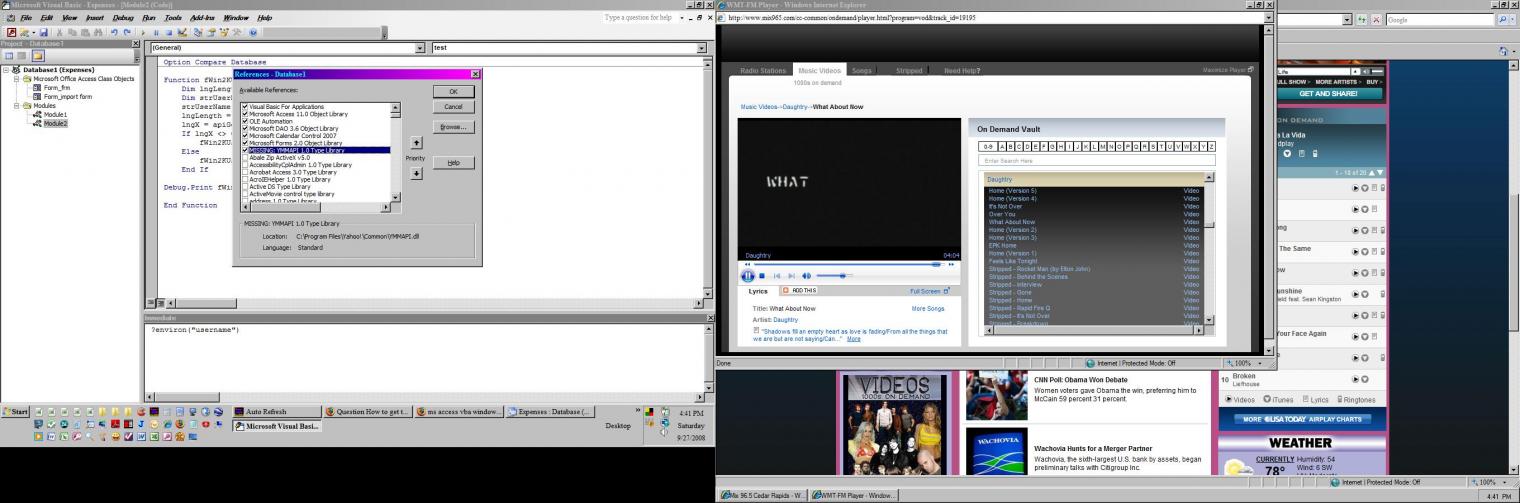Click Cancel in References dialog

(453, 106)
